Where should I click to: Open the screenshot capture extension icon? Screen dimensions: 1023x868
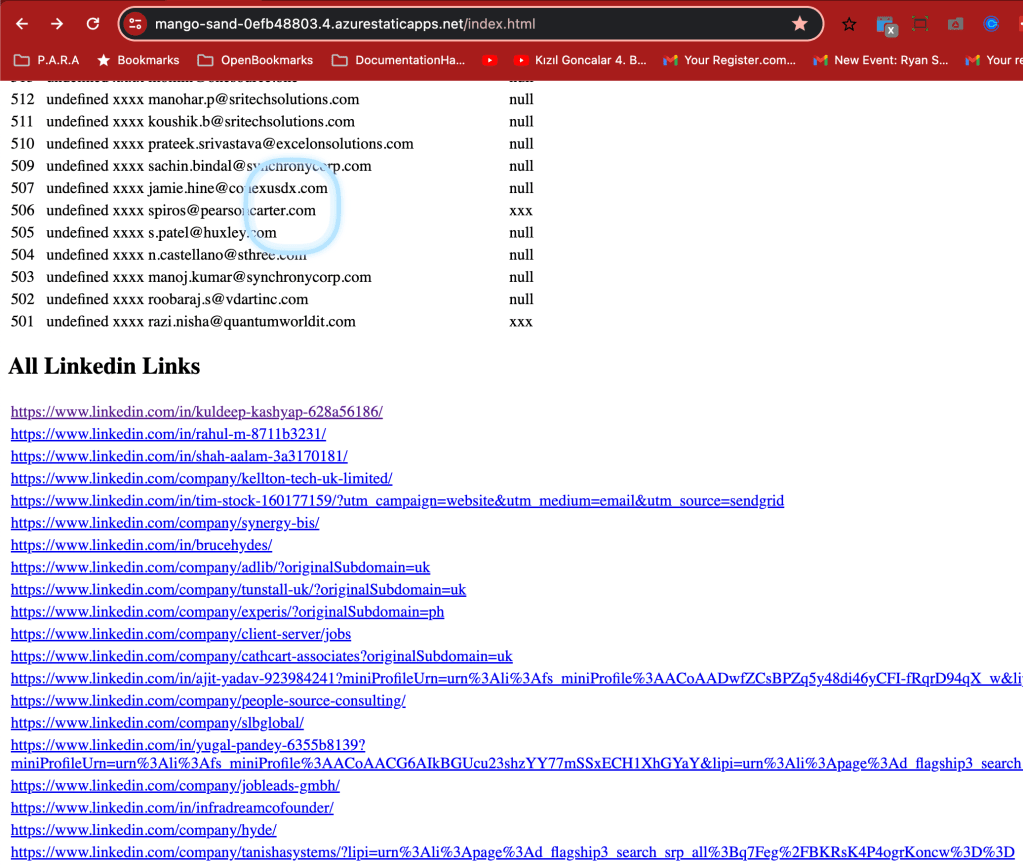pyautogui.click(x=920, y=25)
